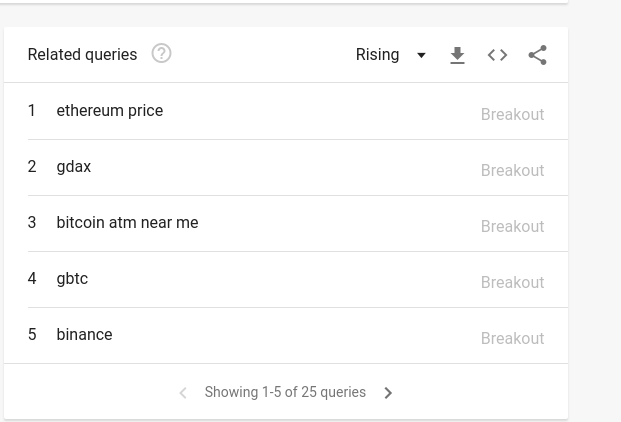Go to previous page of queries
Image resolution: width=621 pixels, height=422 pixels.
coord(183,393)
